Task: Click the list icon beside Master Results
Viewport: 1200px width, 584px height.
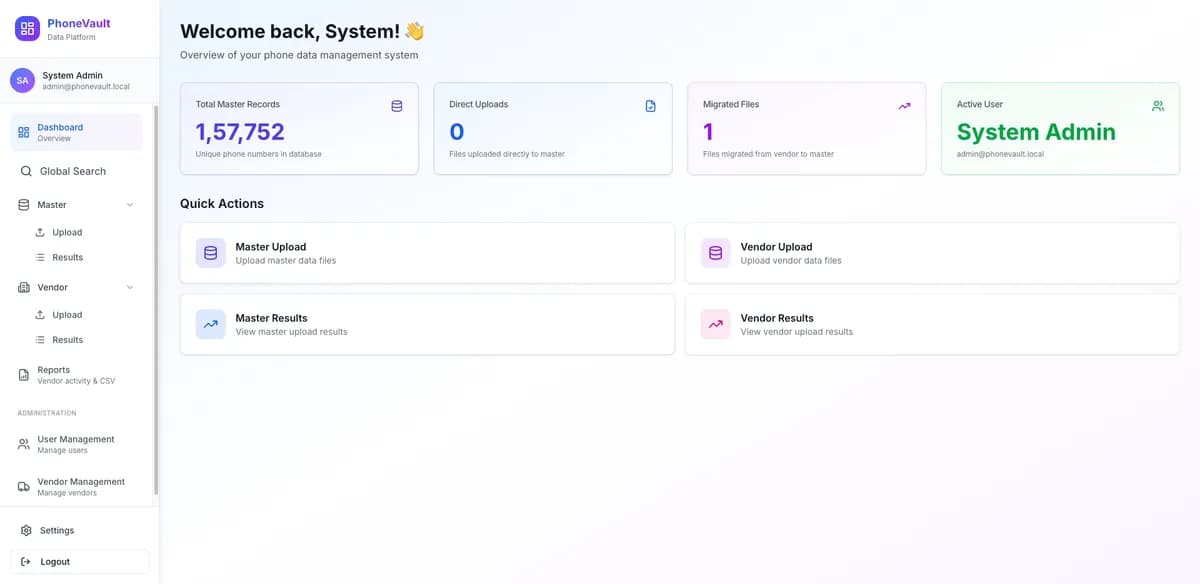Action: point(40,257)
